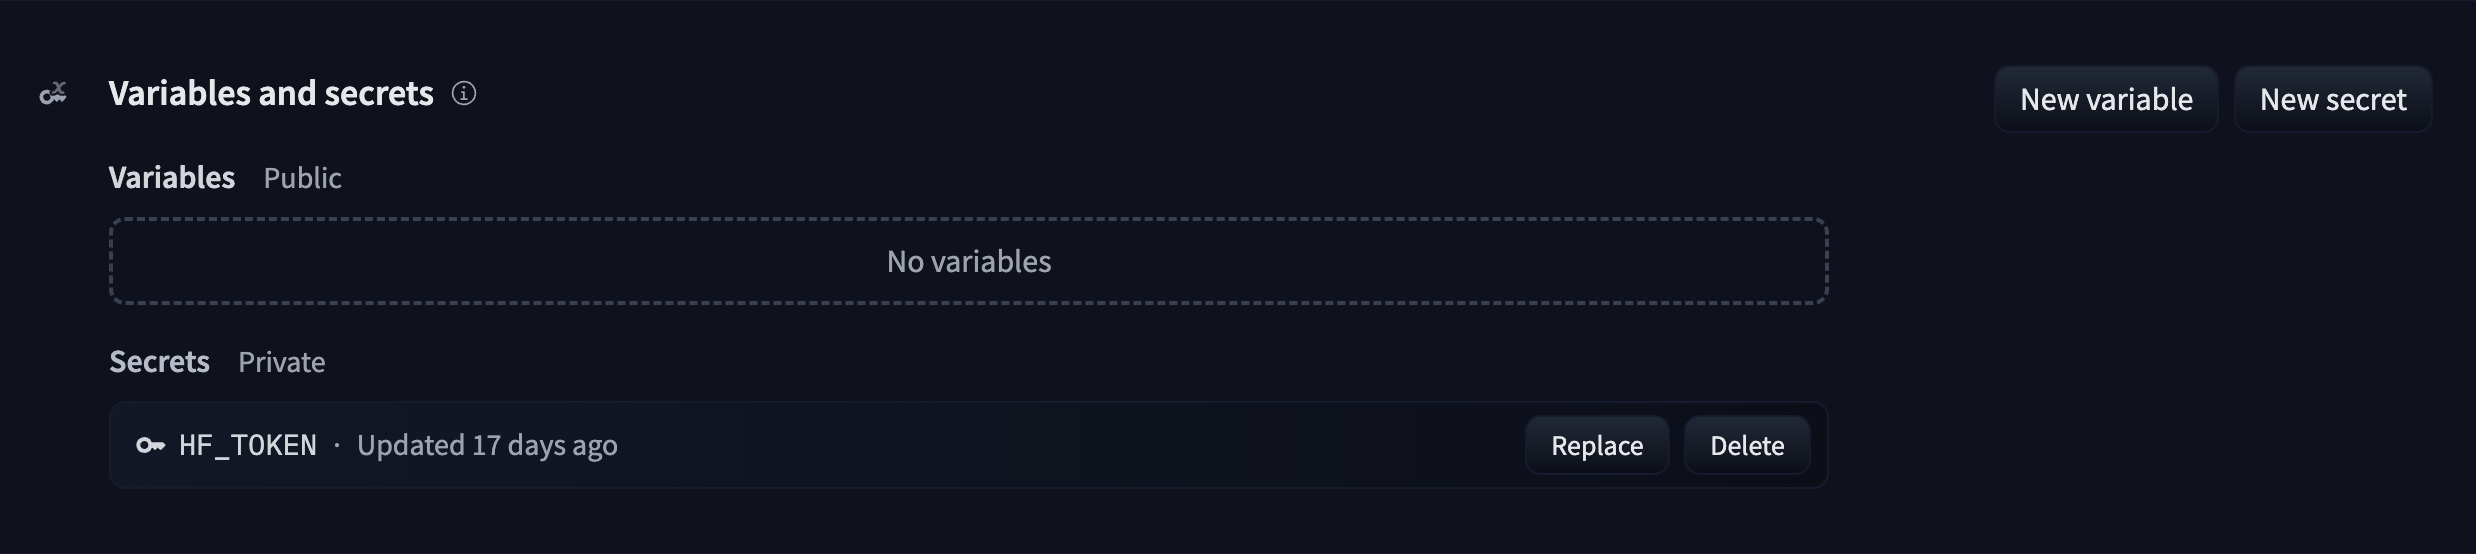Click the Variables and secrets section icon
This screenshot has height=554, width=2476.
coord(53,94)
